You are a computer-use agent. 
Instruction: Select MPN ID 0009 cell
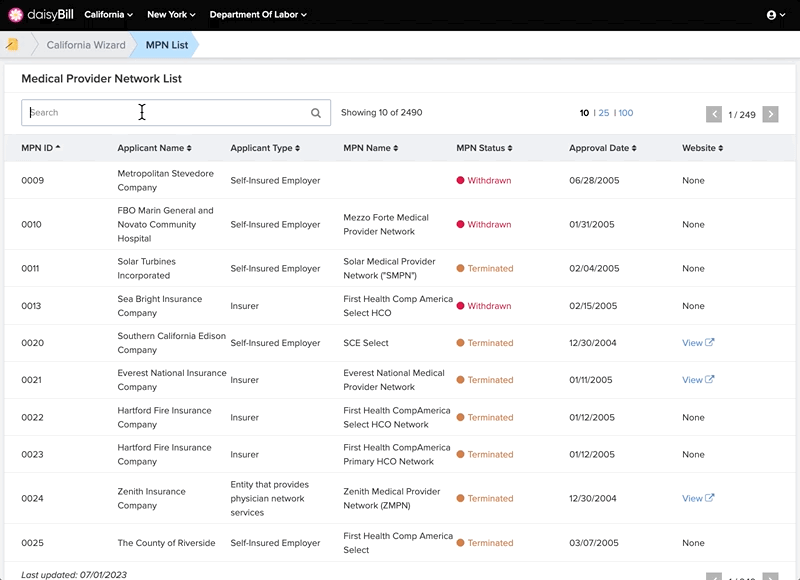coord(33,180)
